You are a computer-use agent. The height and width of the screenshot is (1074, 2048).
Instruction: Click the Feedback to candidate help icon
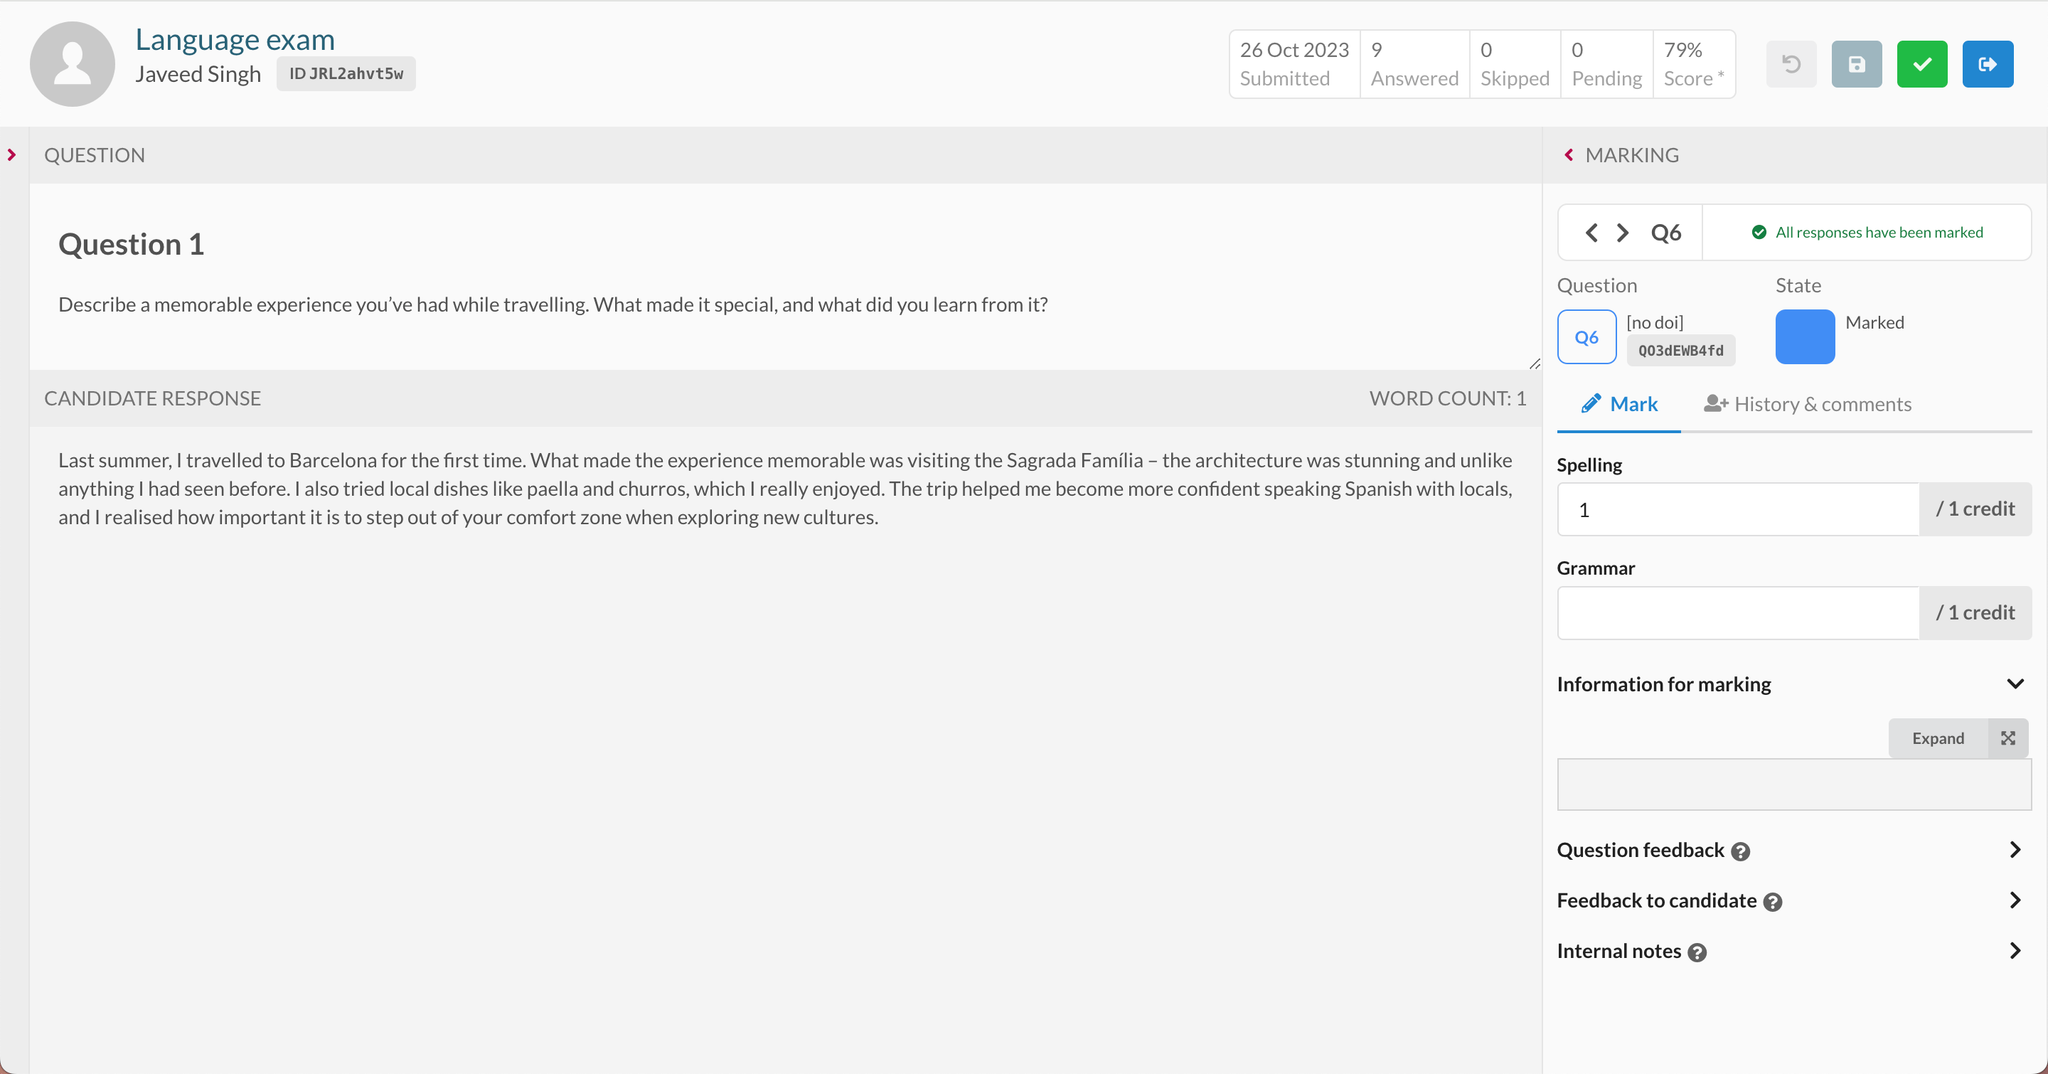[1772, 902]
